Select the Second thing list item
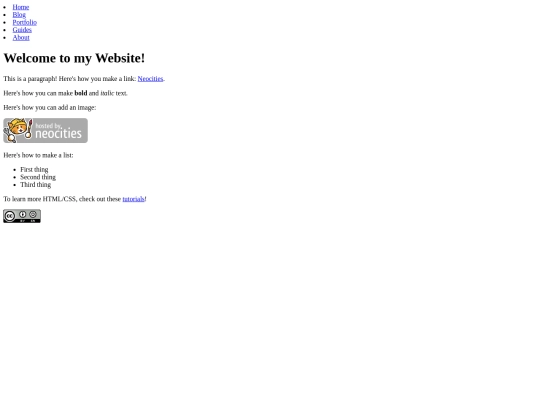 38,177
